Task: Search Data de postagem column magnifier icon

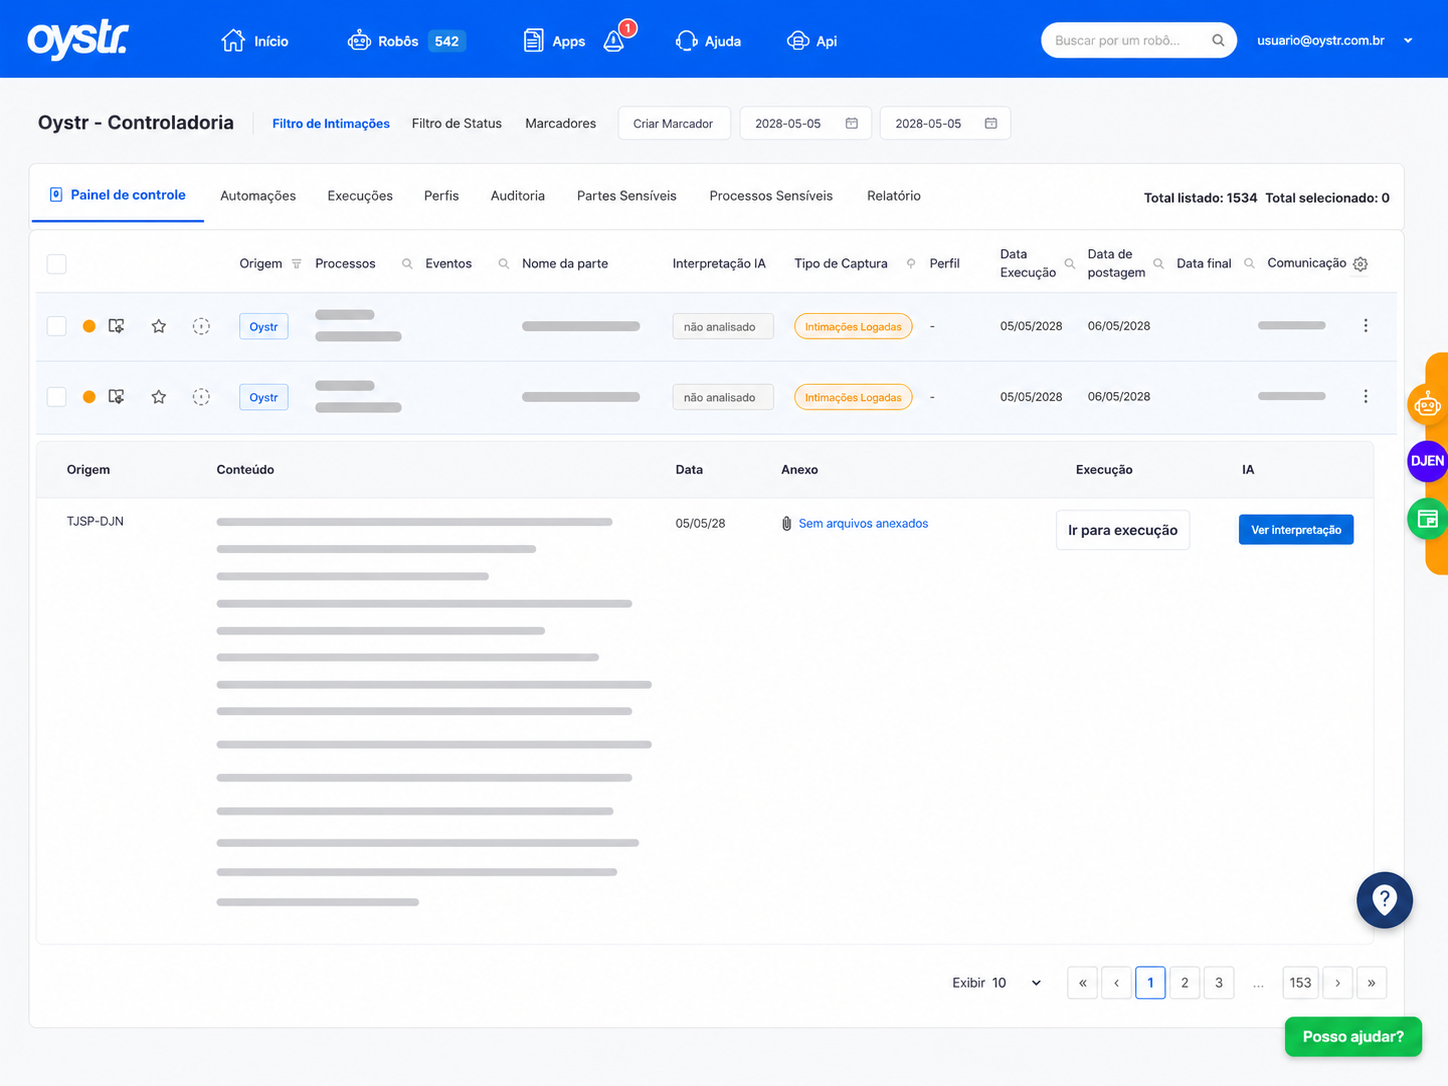Action: coord(1158,264)
